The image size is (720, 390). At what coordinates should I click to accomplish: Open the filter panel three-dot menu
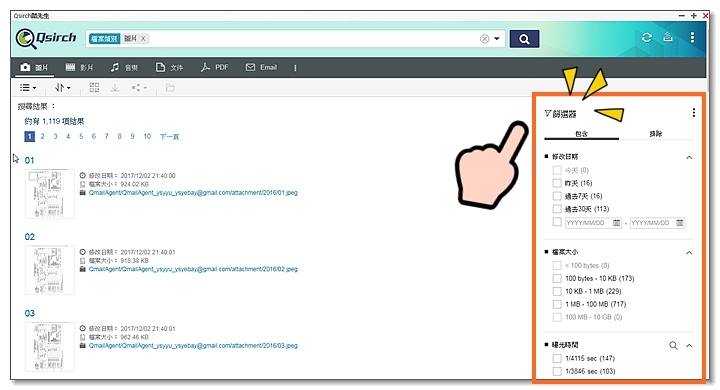693,113
